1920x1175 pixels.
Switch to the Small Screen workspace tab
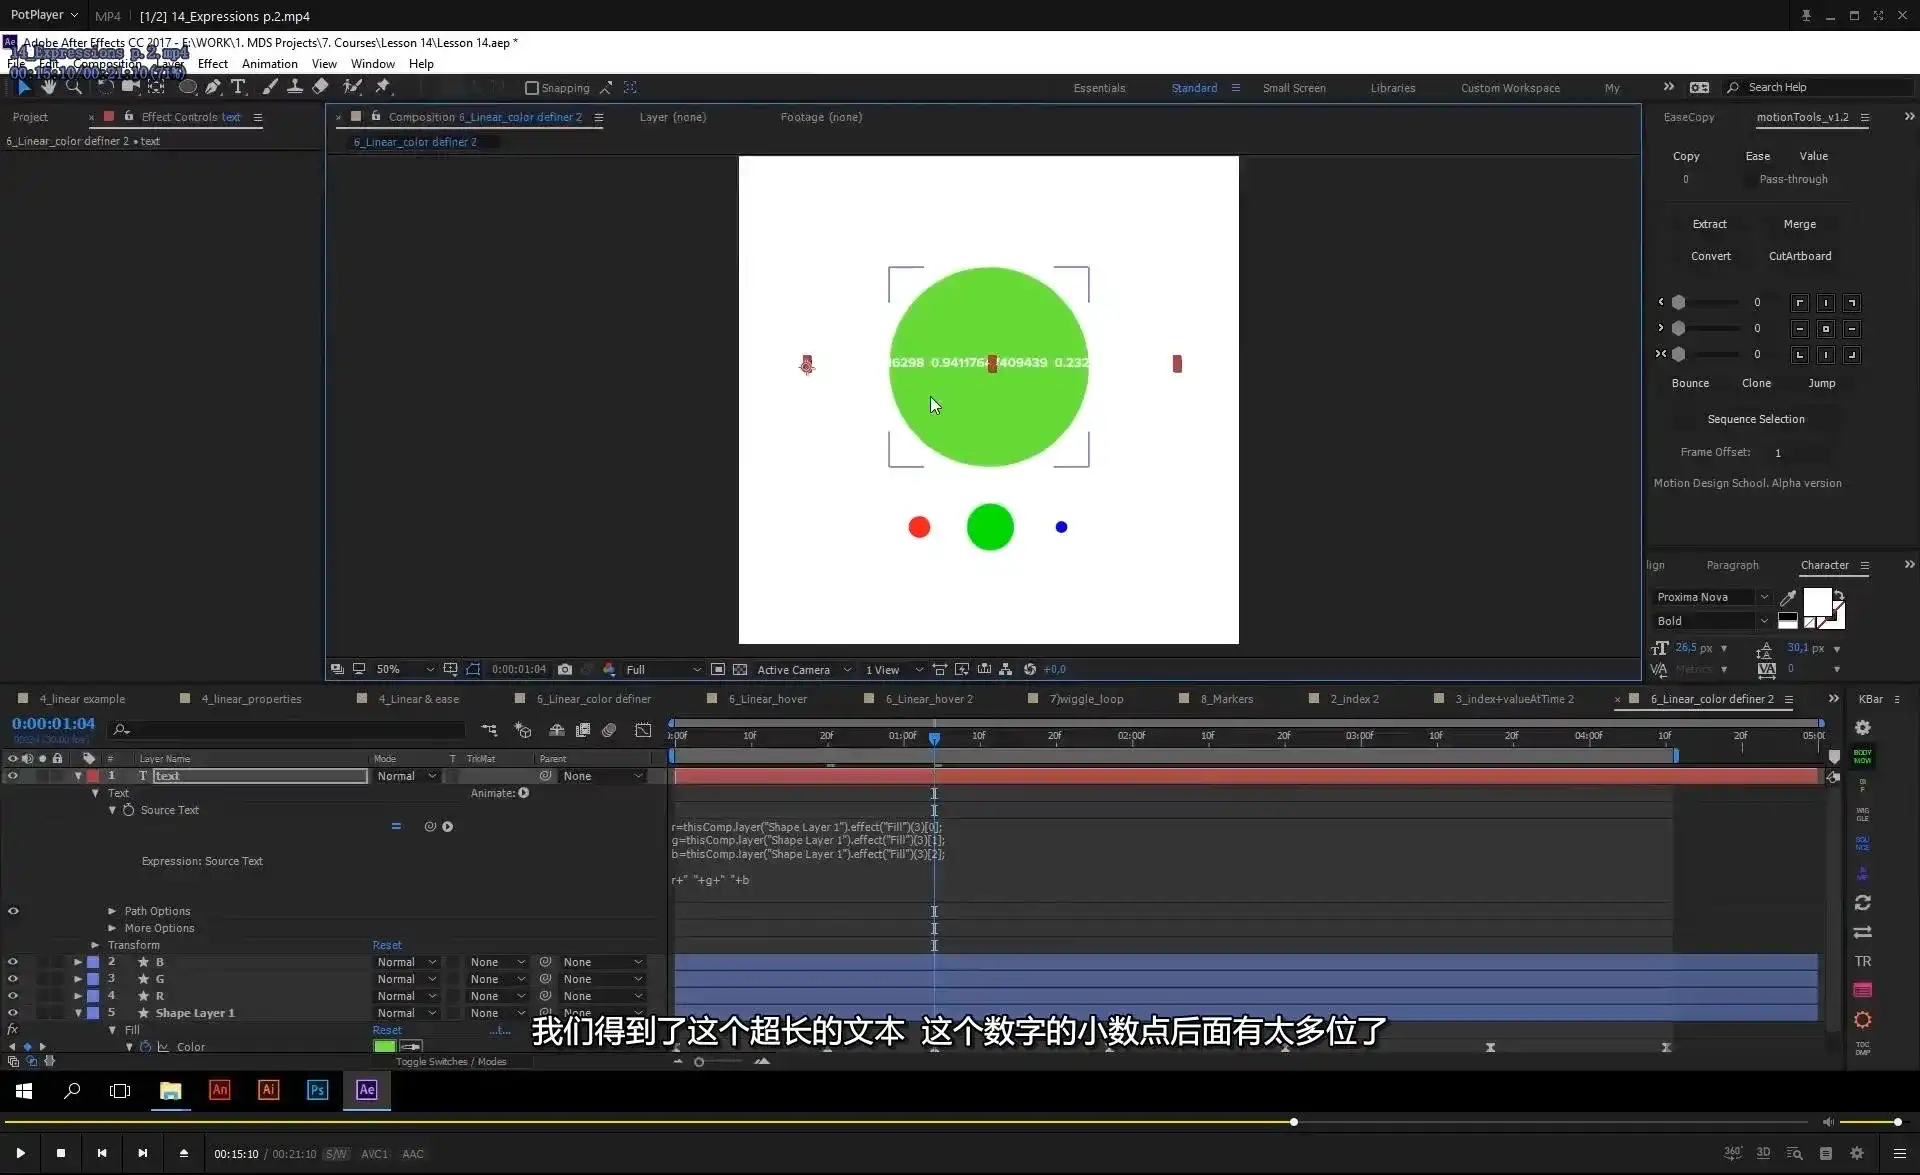click(1294, 88)
